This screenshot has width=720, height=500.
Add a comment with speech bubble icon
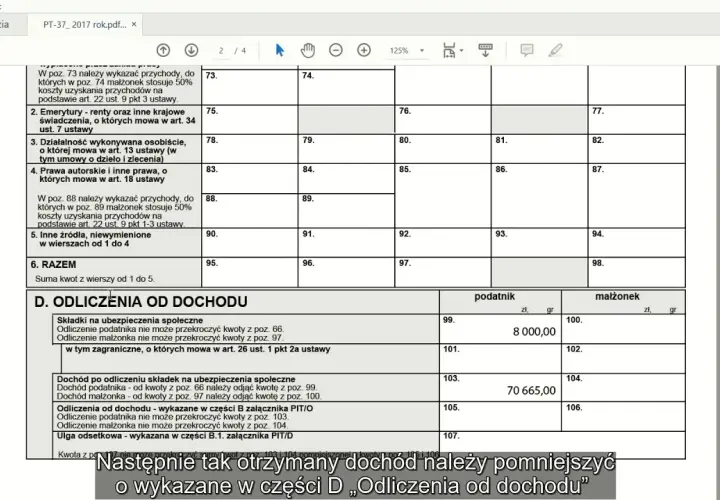point(527,50)
